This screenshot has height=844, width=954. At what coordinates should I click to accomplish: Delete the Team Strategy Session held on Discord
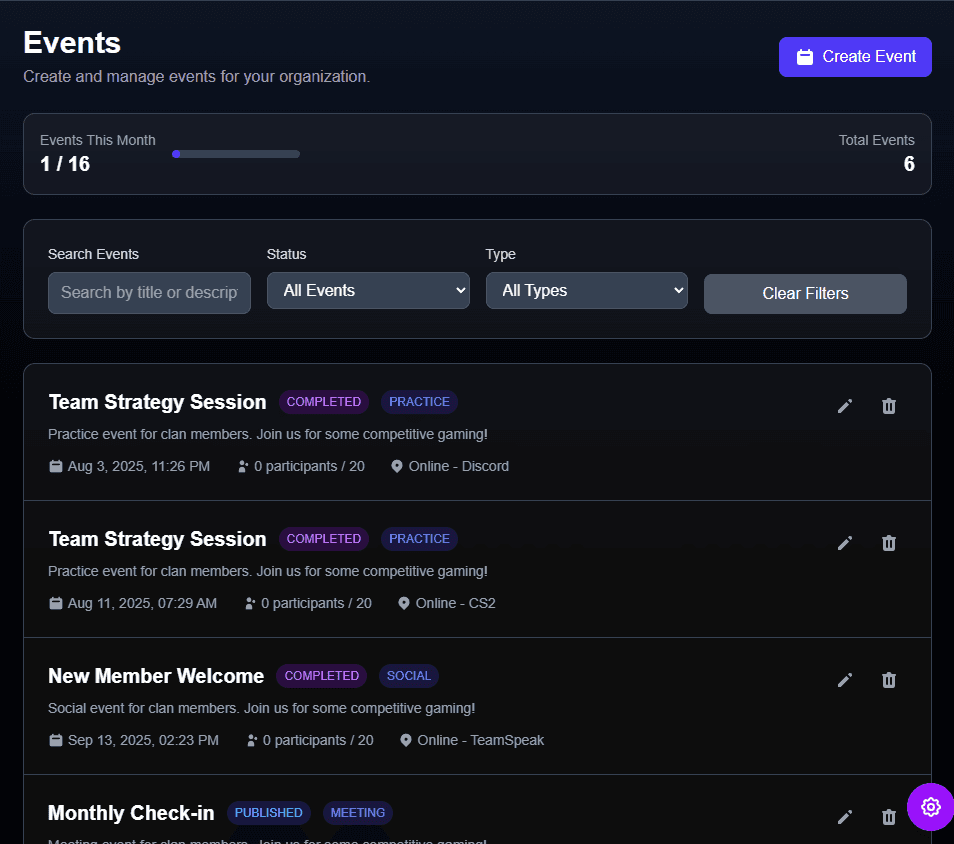pos(888,406)
